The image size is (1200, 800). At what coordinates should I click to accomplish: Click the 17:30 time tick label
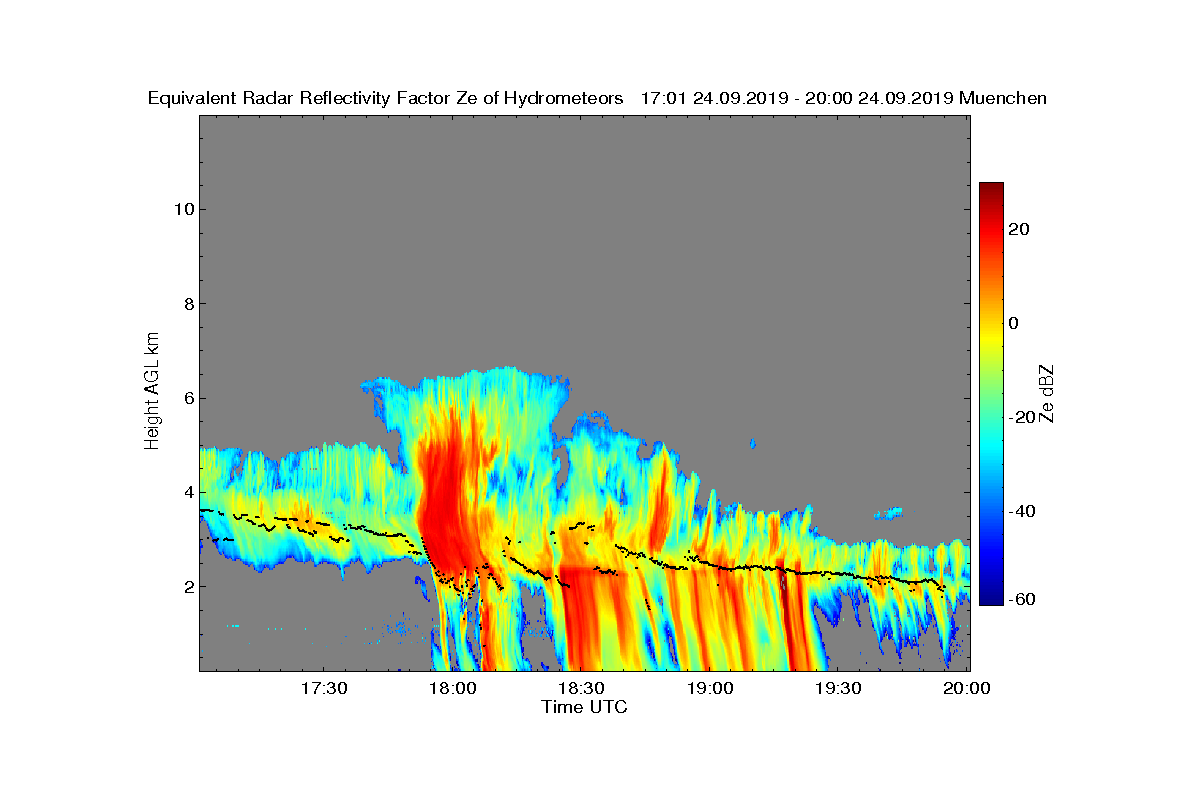324,689
